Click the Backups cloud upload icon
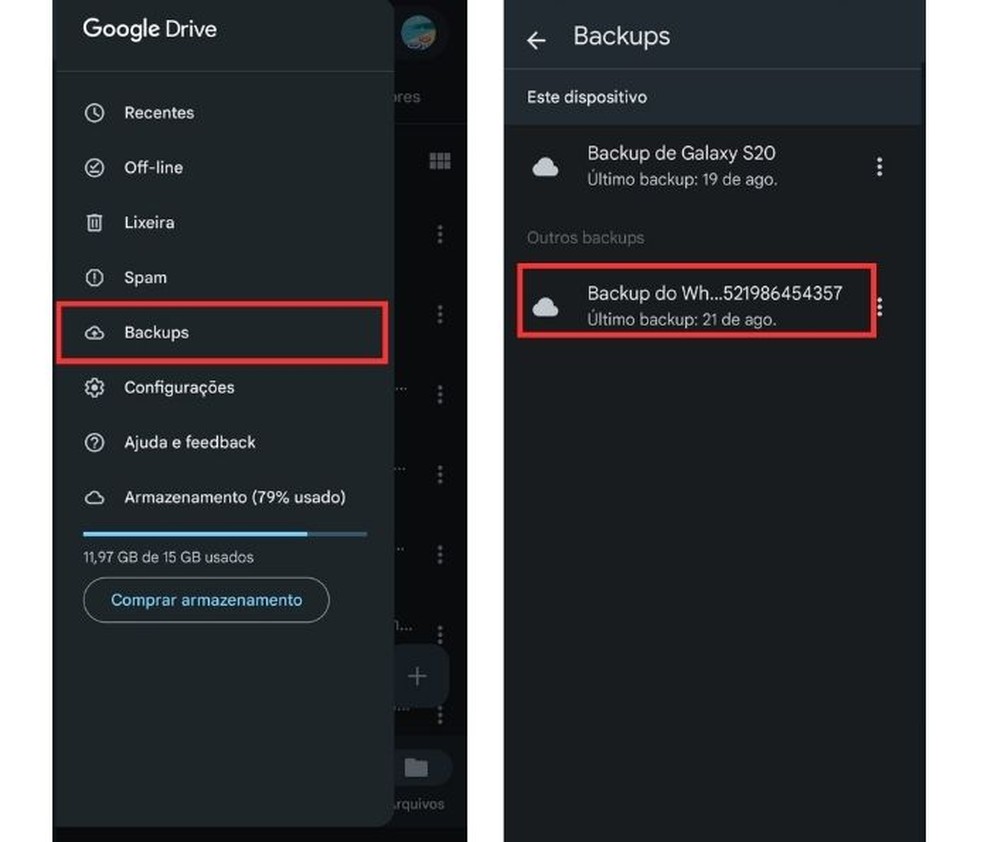984x842 pixels. pos(94,333)
